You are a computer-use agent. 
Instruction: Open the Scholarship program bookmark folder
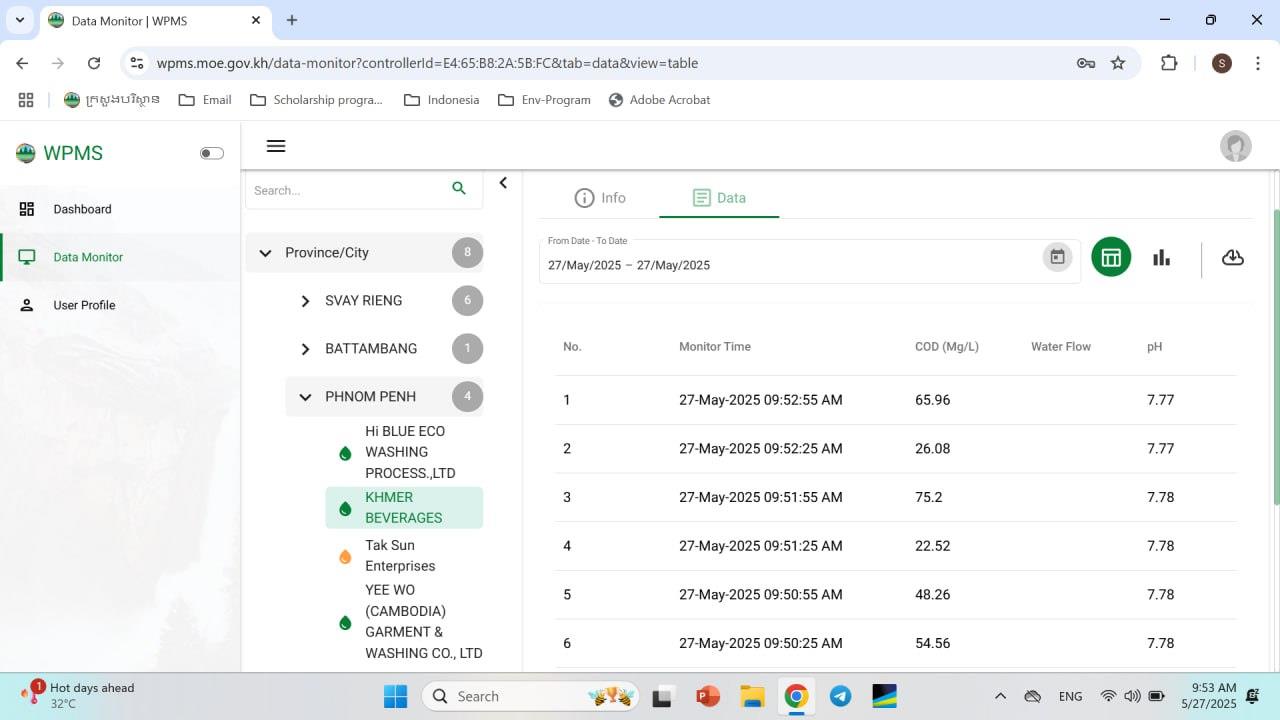tap(316, 100)
